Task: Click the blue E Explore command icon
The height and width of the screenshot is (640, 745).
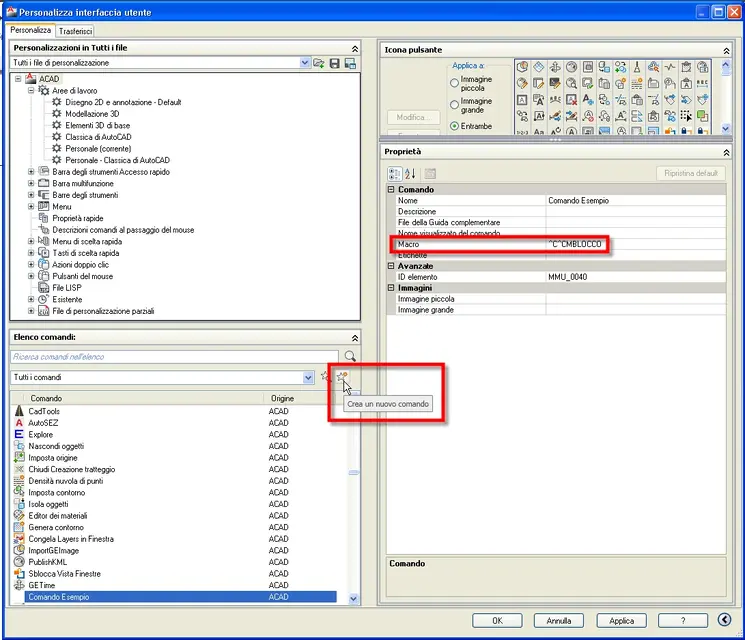Action: tap(19, 434)
